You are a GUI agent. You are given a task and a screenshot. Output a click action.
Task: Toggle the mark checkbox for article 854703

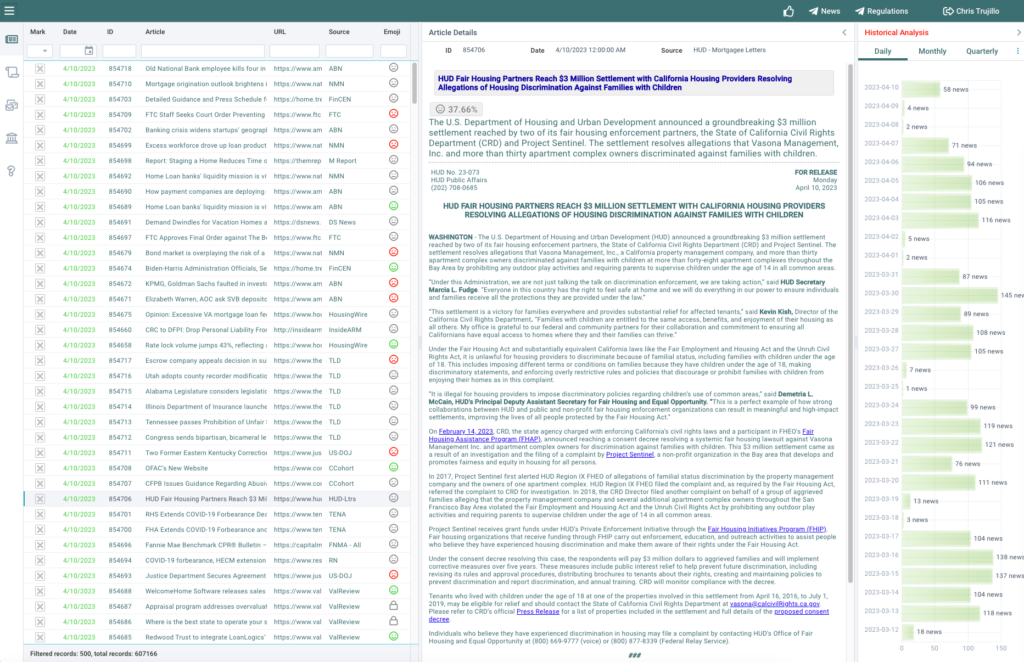pos(40,99)
